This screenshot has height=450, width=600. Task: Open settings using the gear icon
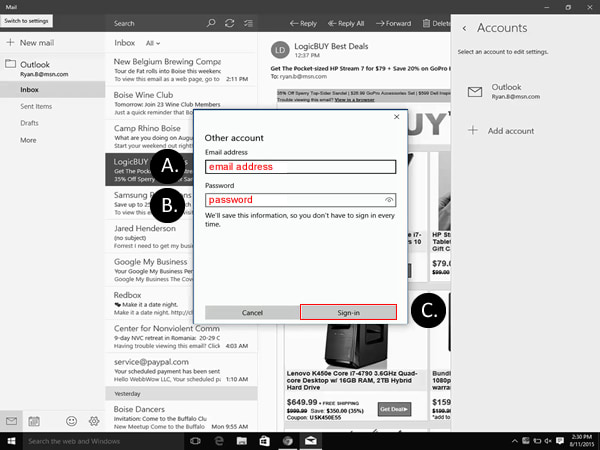pyautogui.click(x=94, y=421)
